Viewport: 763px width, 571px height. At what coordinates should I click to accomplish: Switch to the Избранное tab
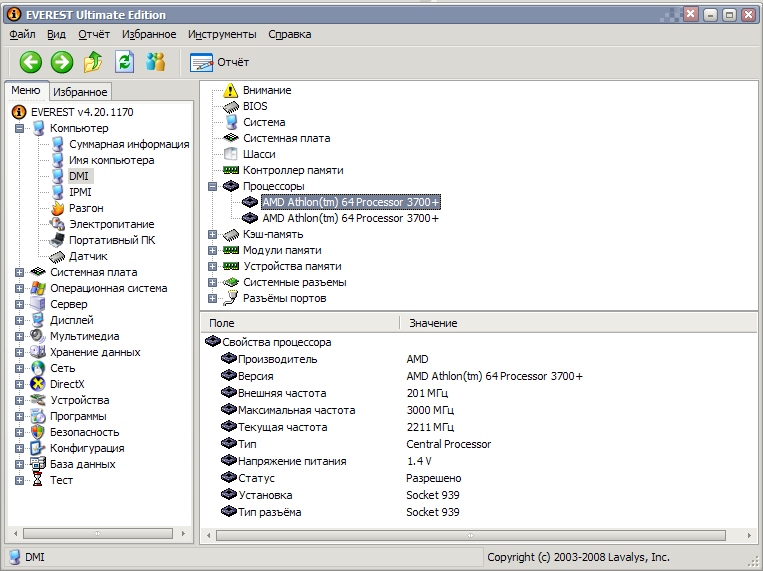(x=80, y=92)
